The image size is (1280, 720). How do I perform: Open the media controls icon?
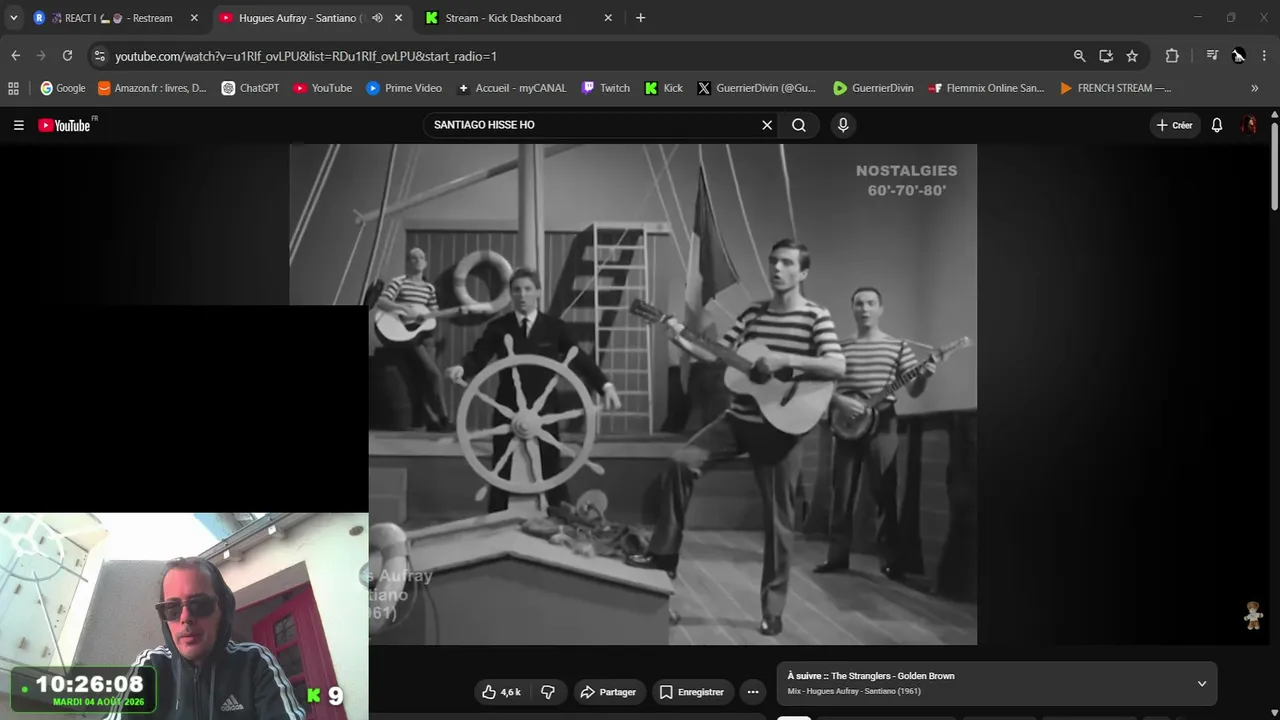(x=1212, y=56)
